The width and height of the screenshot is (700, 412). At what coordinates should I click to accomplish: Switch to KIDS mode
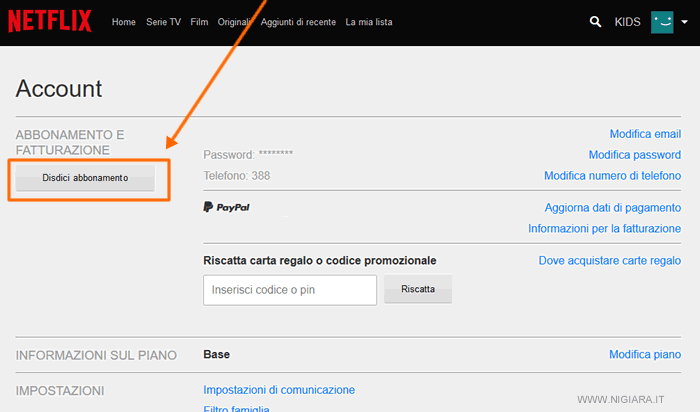pyautogui.click(x=628, y=21)
